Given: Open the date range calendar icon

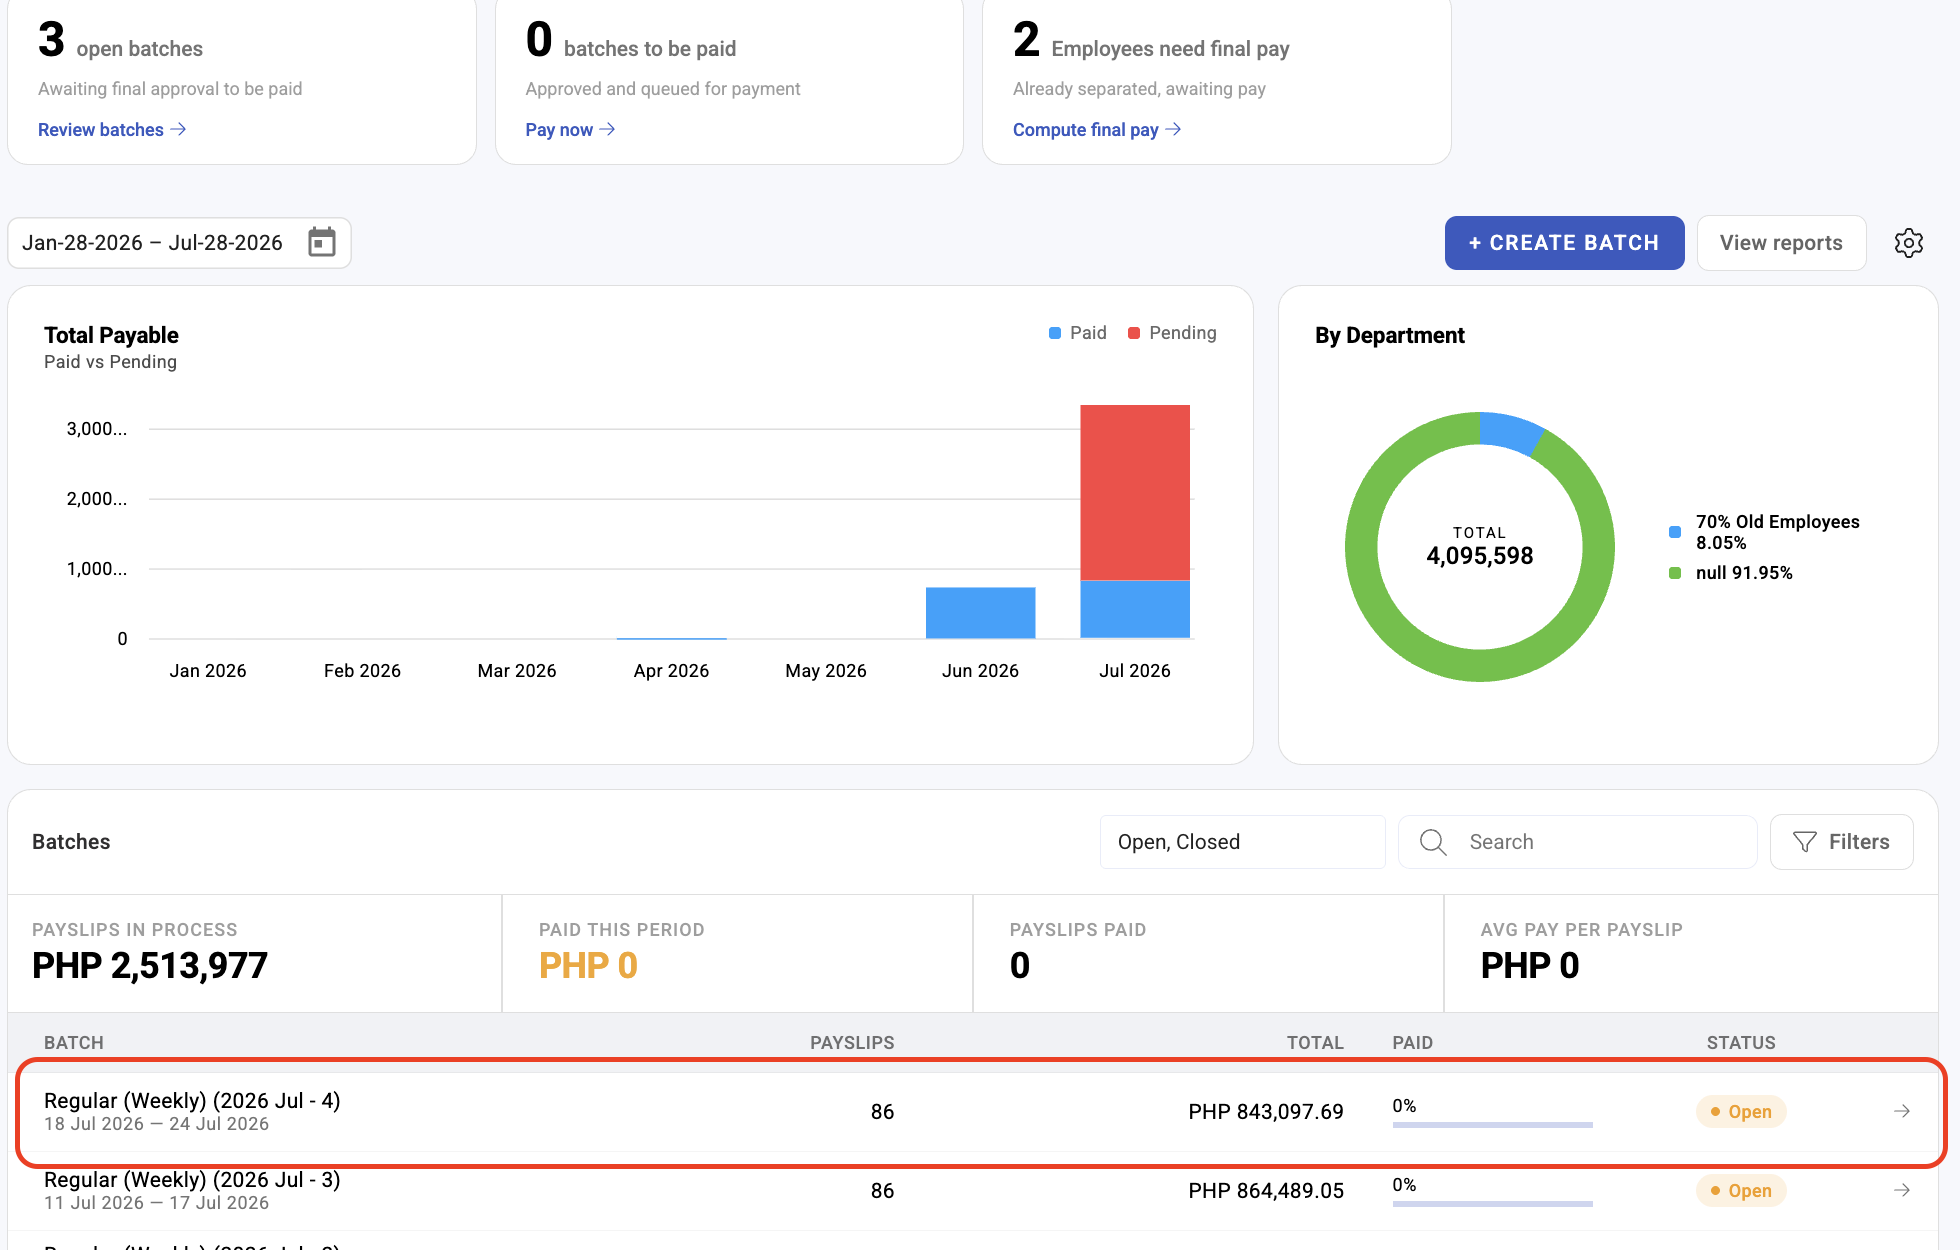Looking at the screenshot, I should [x=322, y=242].
